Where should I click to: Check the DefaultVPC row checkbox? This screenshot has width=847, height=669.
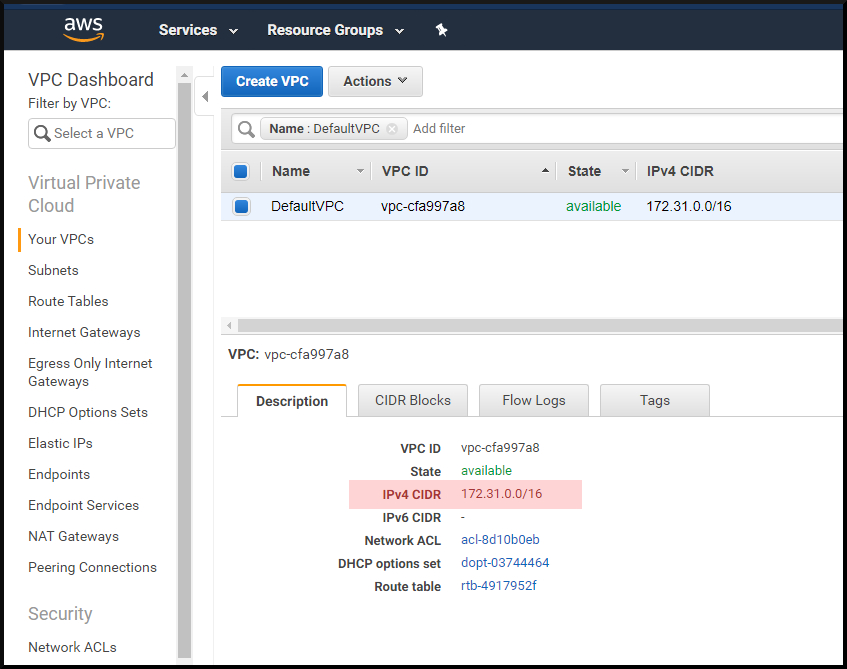click(240, 206)
